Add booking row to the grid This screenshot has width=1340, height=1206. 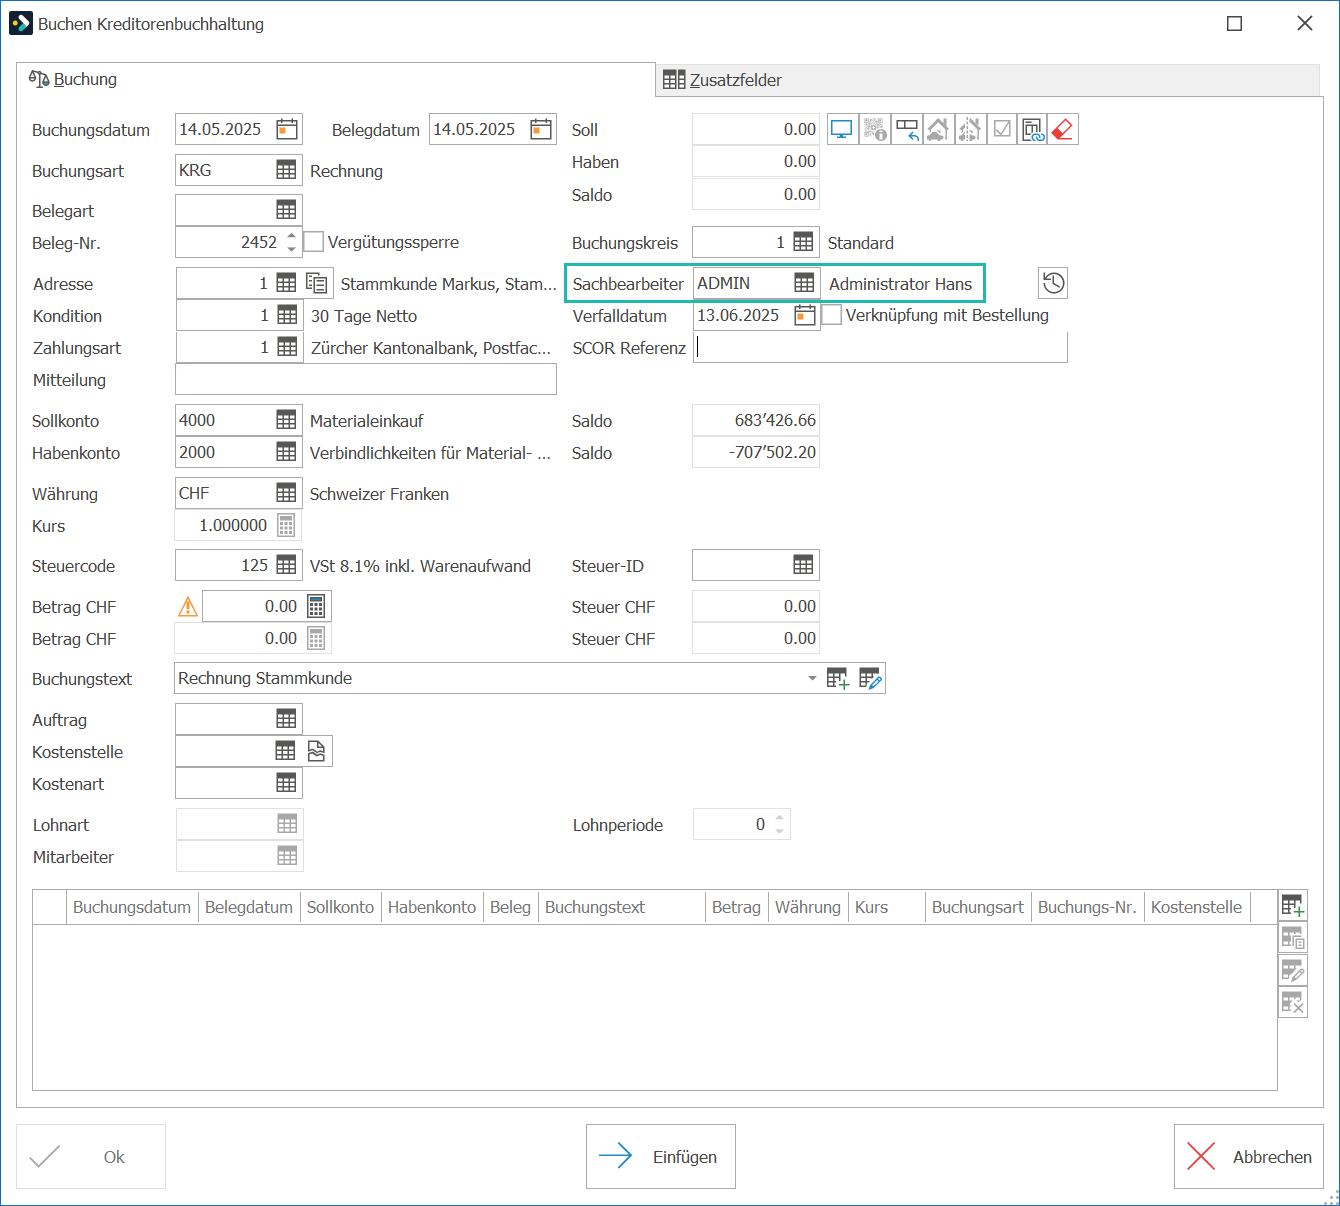point(1293,906)
